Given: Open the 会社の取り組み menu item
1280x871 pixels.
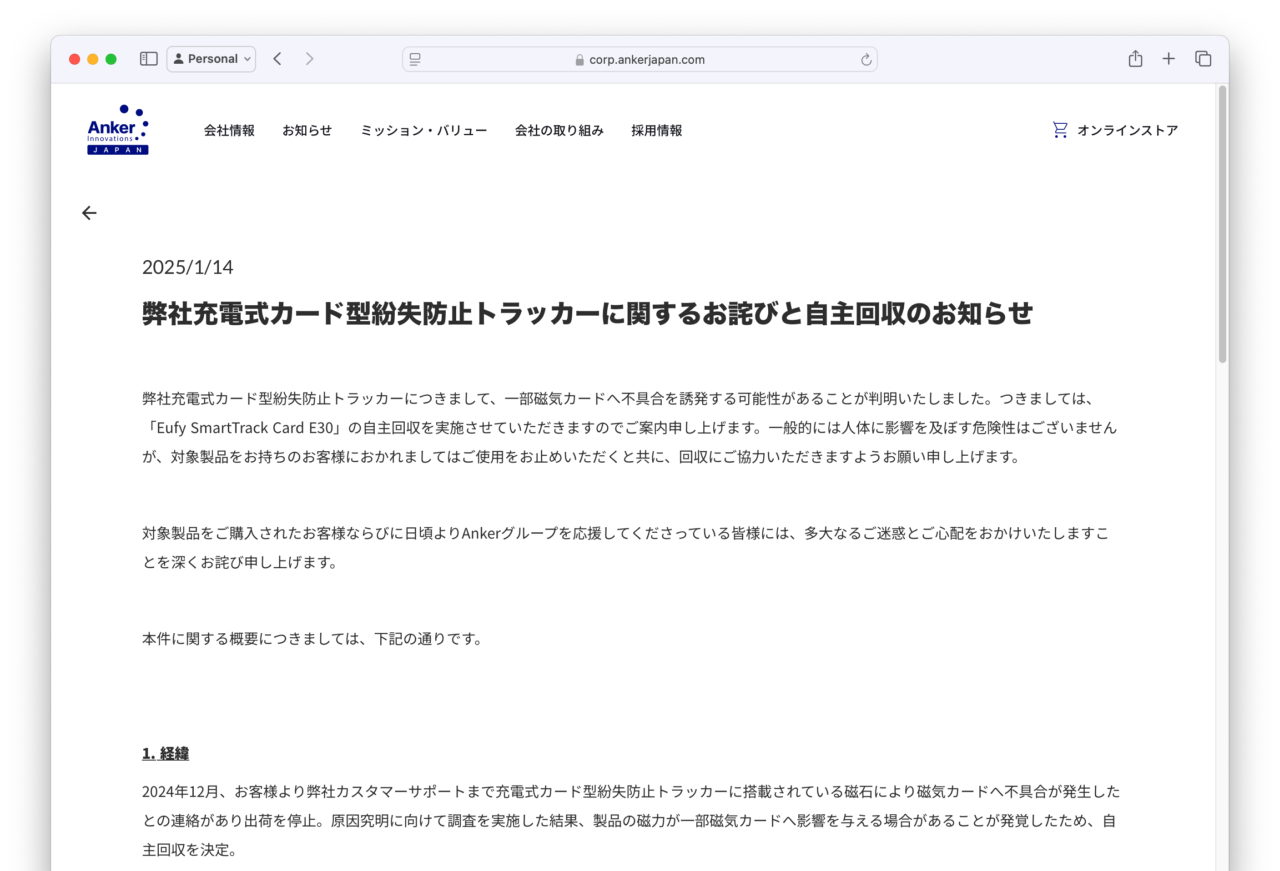Looking at the screenshot, I should click(559, 130).
